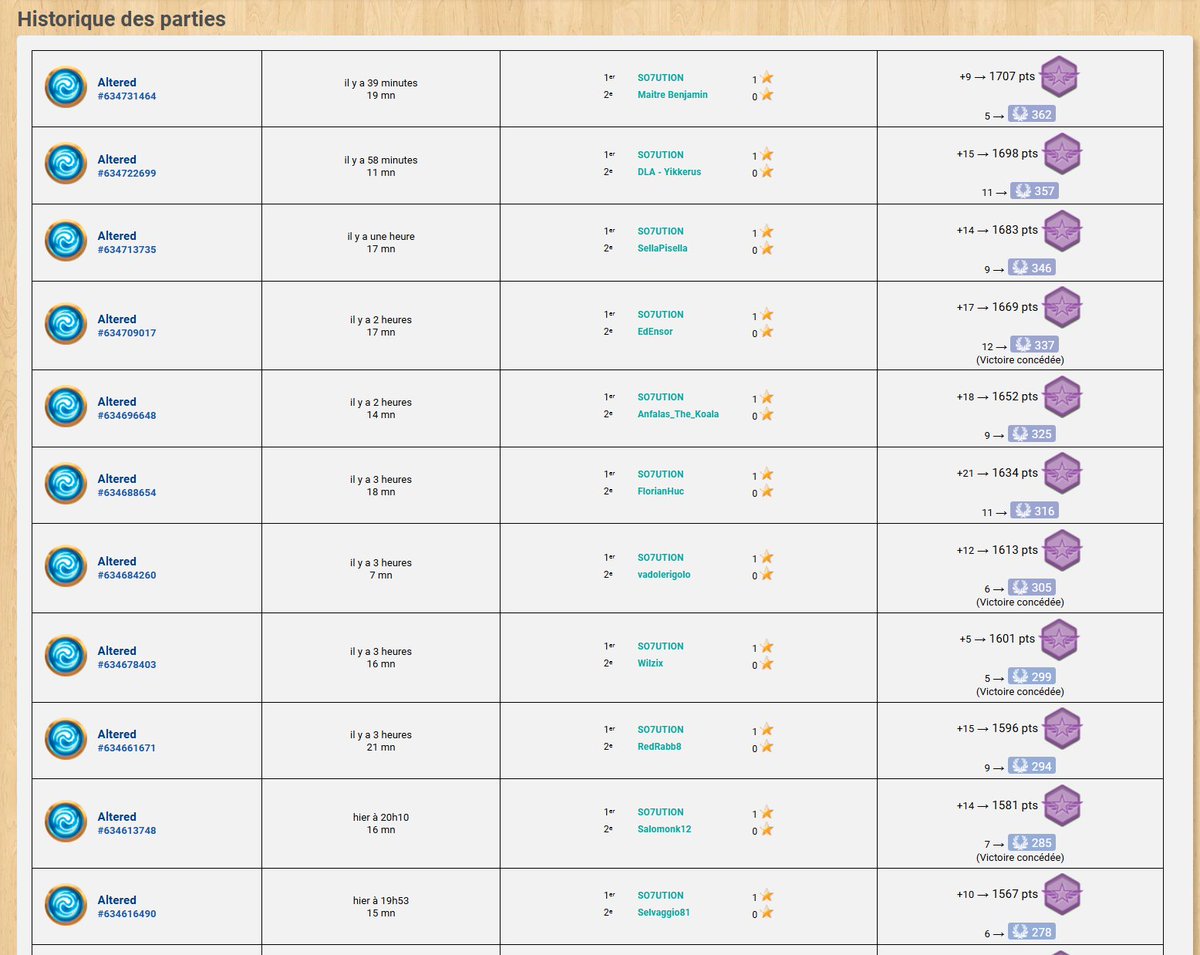The height and width of the screenshot is (955, 1200).
Task: View player profile Anfalas_The_Koala
Action: pyautogui.click(x=678, y=414)
